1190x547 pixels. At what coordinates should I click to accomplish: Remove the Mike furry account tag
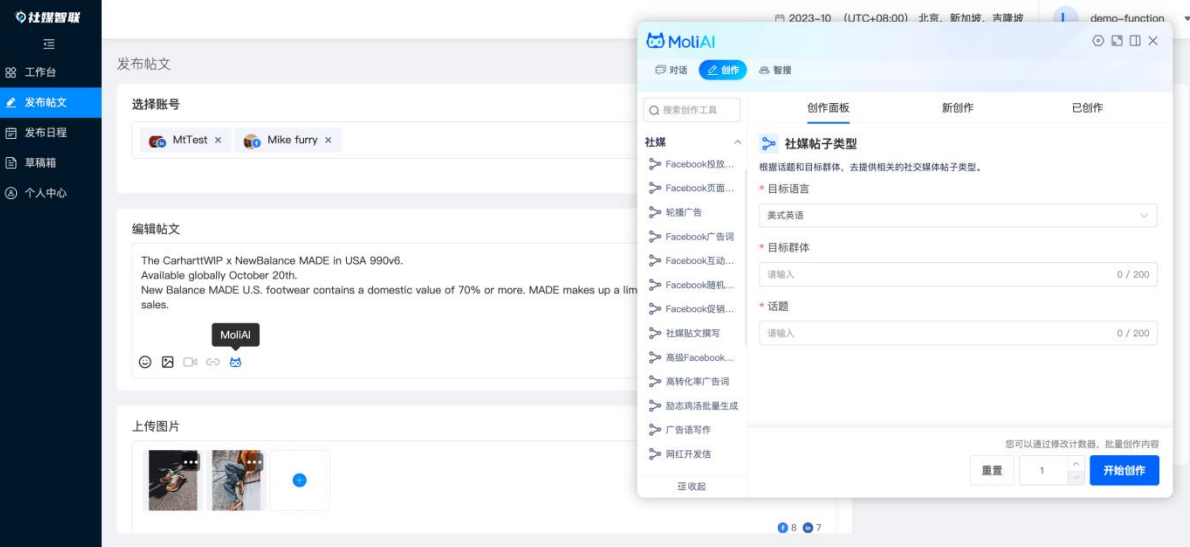pyautogui.click(x=327, y=140)
